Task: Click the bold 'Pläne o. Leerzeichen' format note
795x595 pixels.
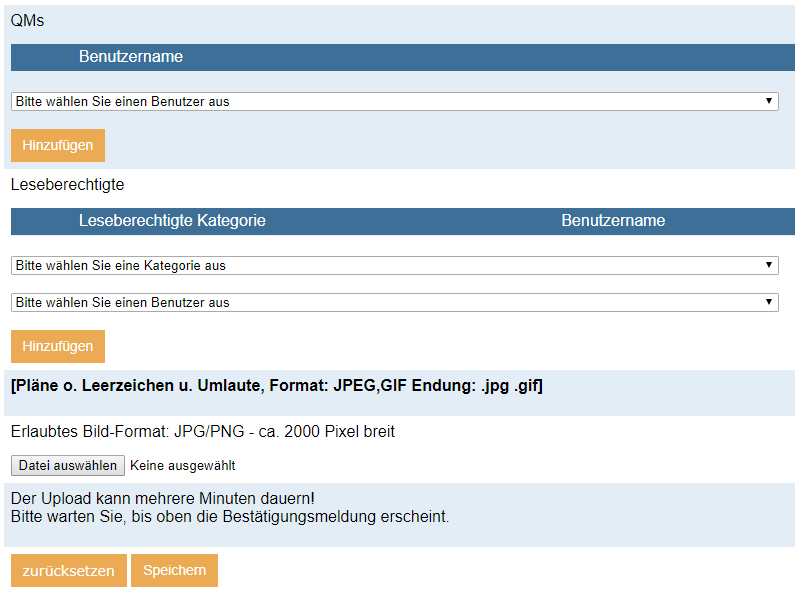Action: [276, 386]
